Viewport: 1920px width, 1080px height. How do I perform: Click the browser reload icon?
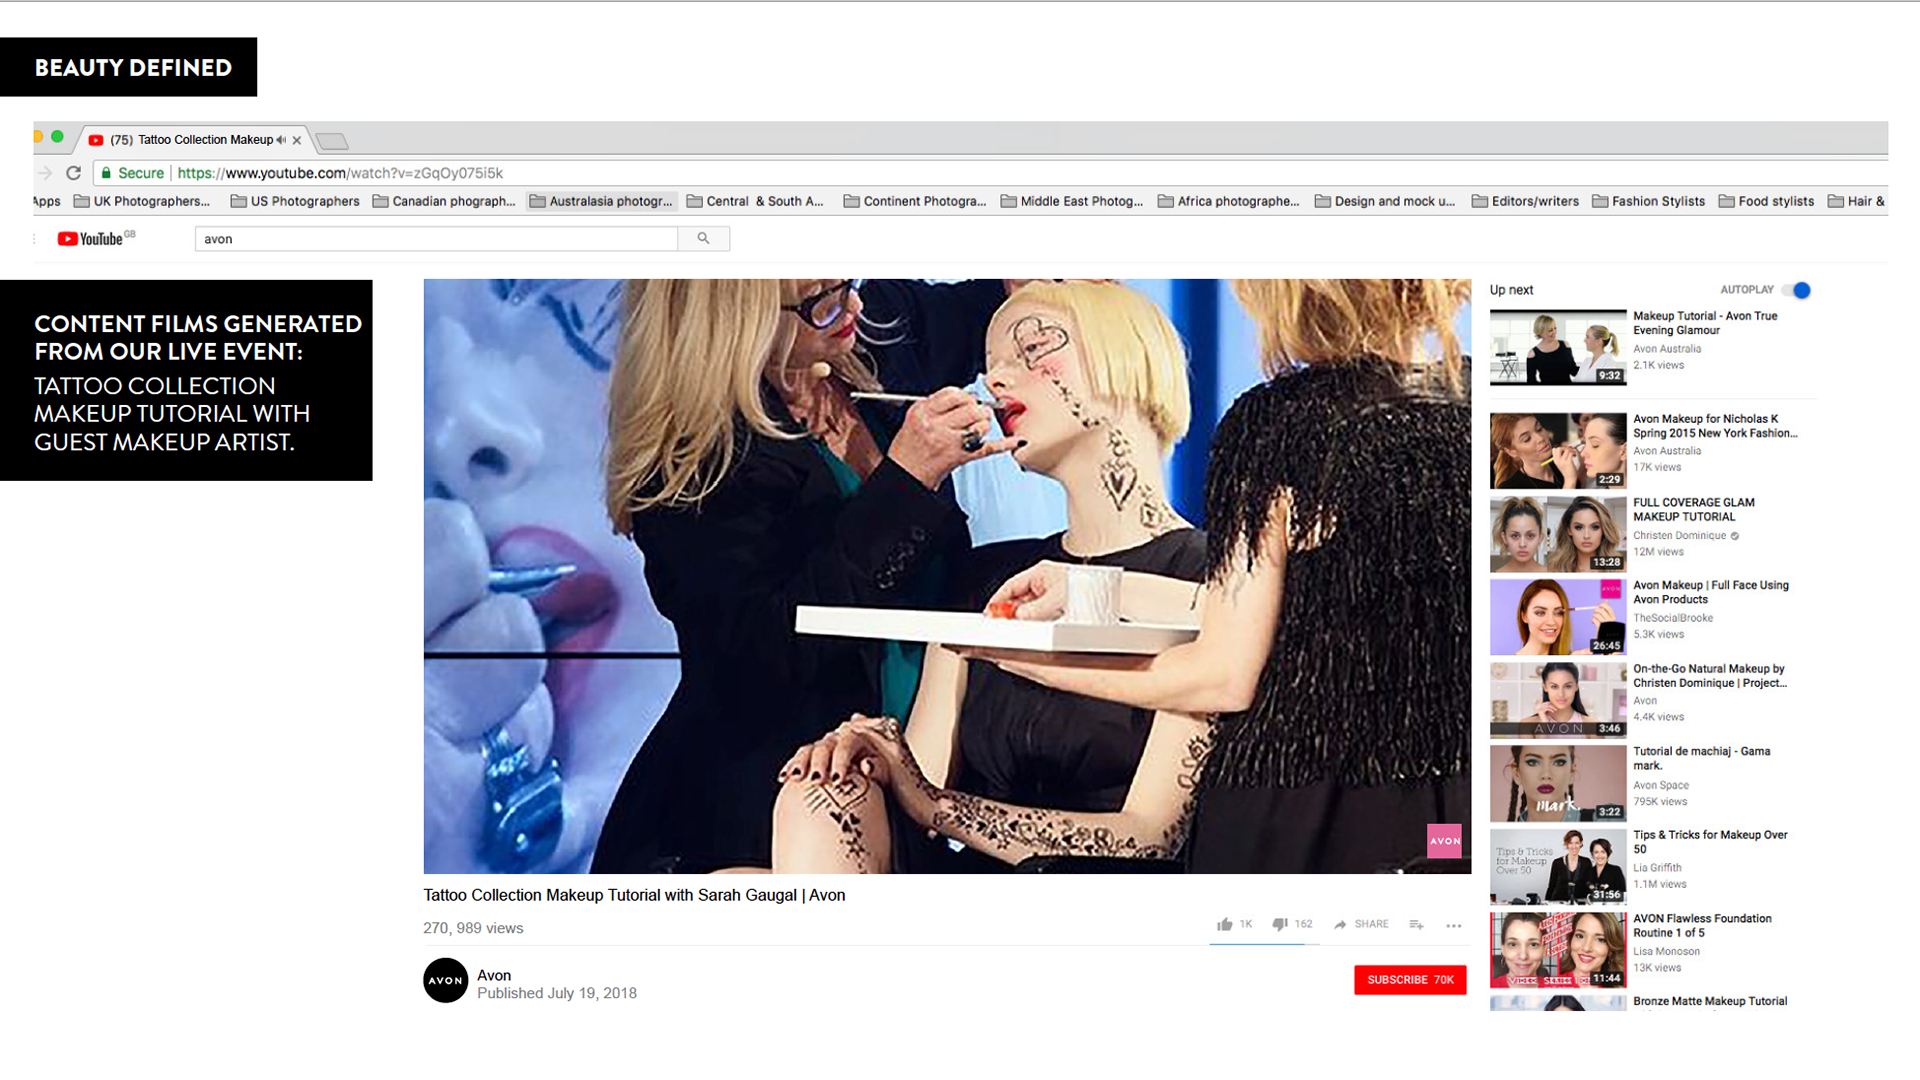coord(73,173)
